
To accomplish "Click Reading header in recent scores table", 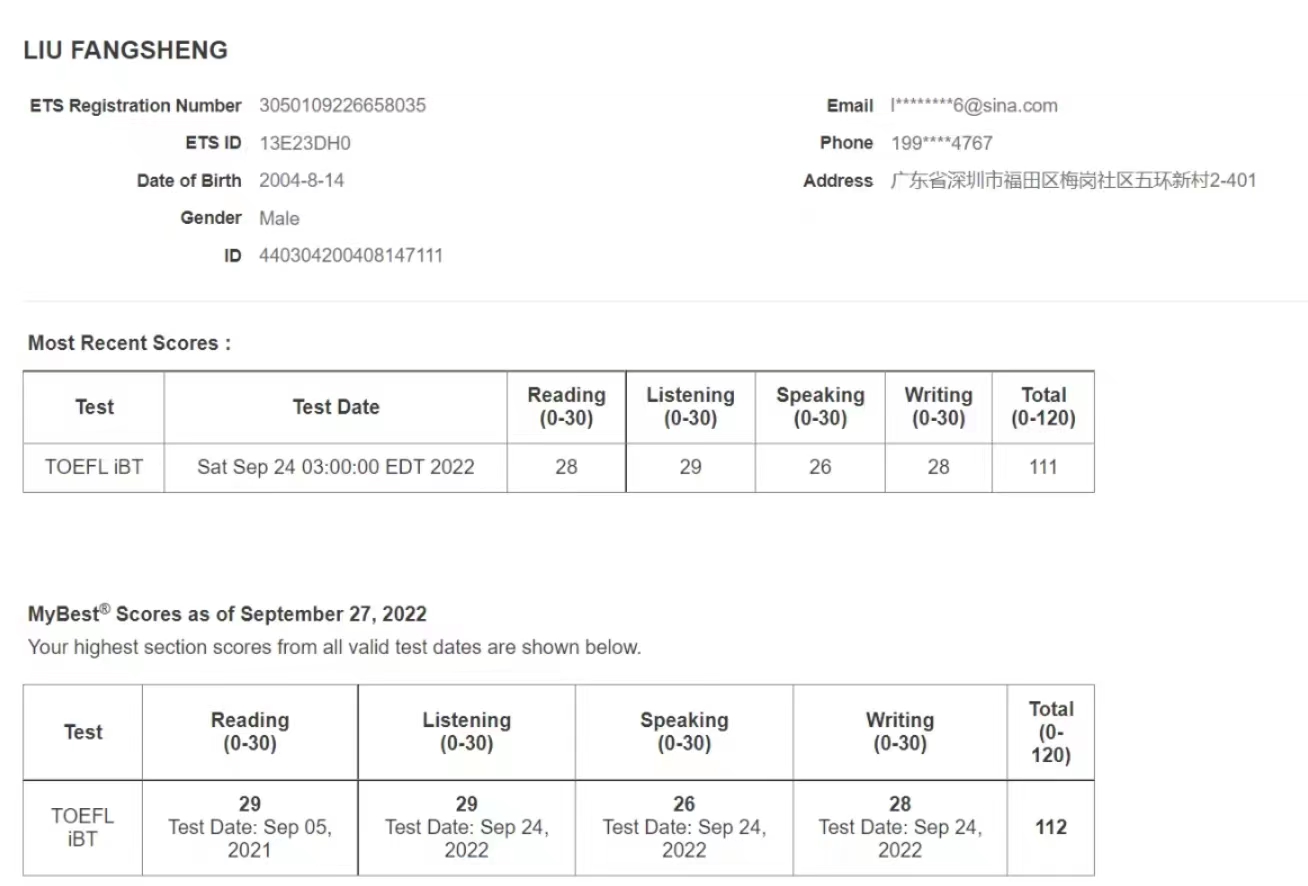I will coord(566,407).
